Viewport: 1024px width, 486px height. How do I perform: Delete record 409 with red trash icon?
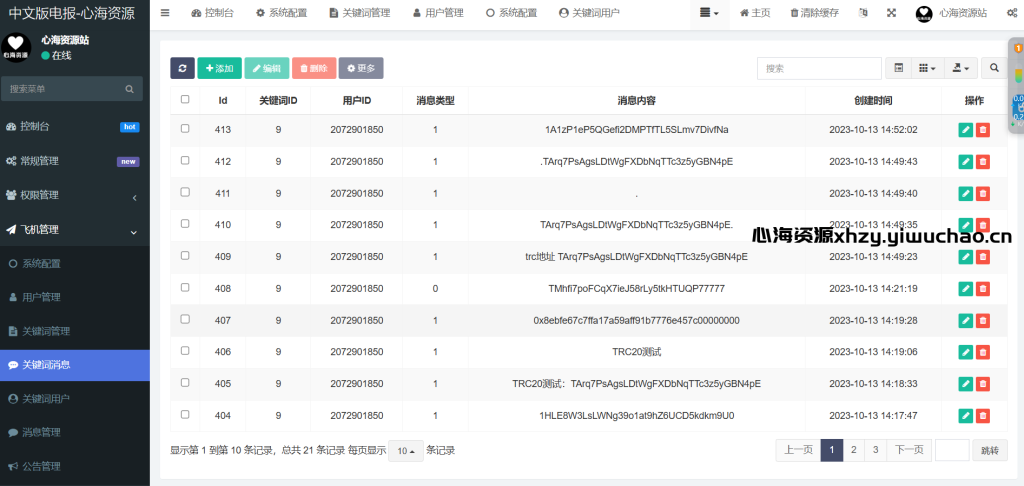(x=982, y=257)
